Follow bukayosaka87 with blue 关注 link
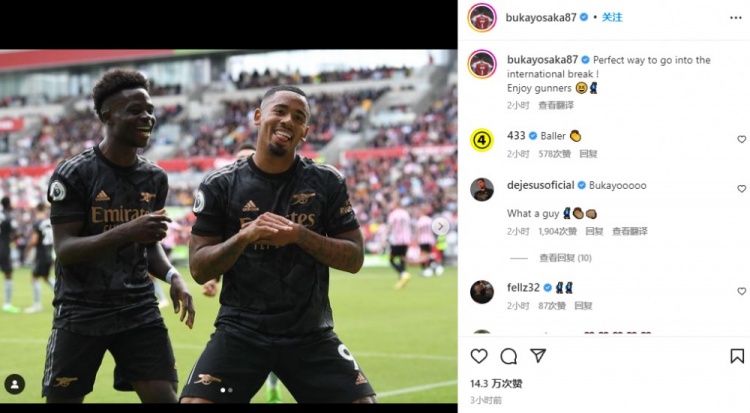The height and width of the screenshot is (413, 750). point(612,17)
